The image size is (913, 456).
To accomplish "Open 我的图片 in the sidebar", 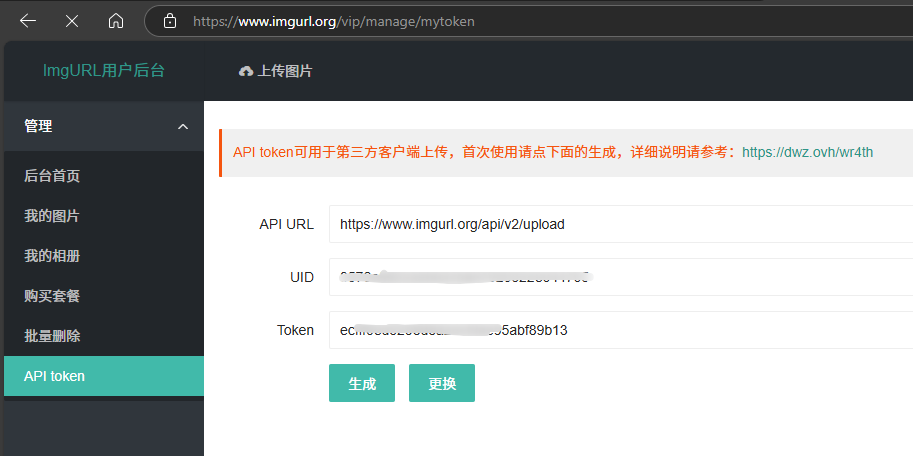I will (x=104, y=216).
